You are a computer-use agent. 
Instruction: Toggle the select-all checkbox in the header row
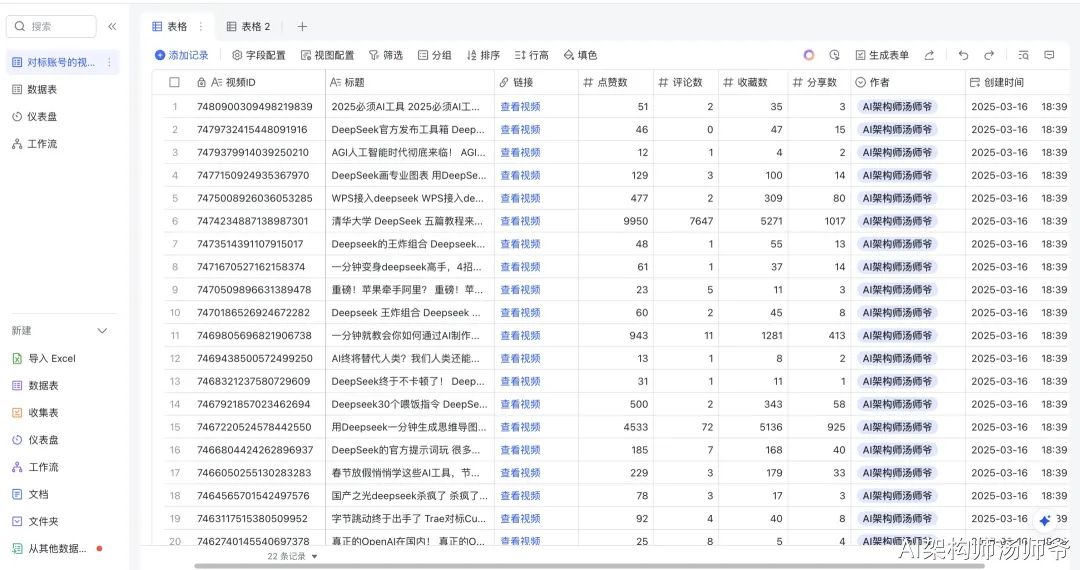pos(174,82)
